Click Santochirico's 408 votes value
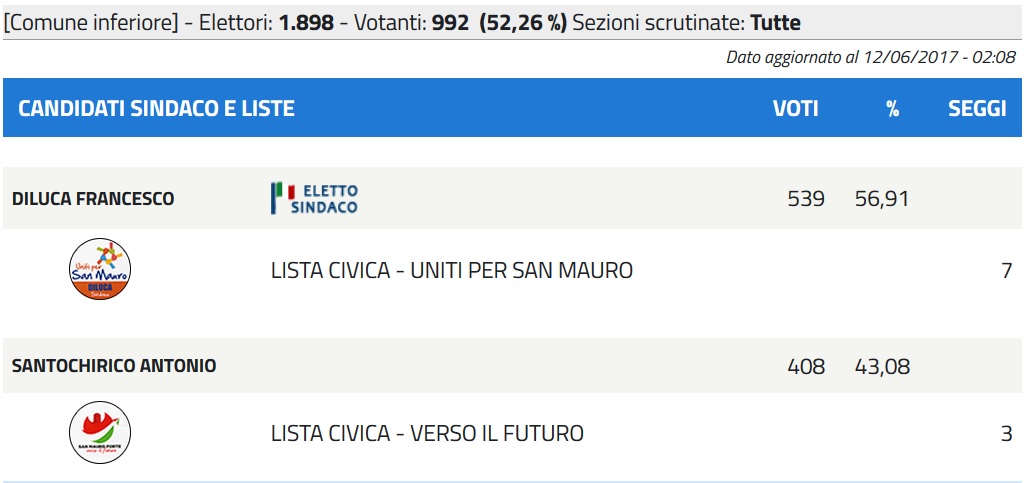Screen dimensions: 1032x483 pyautogui.click(x=806, y=366)
